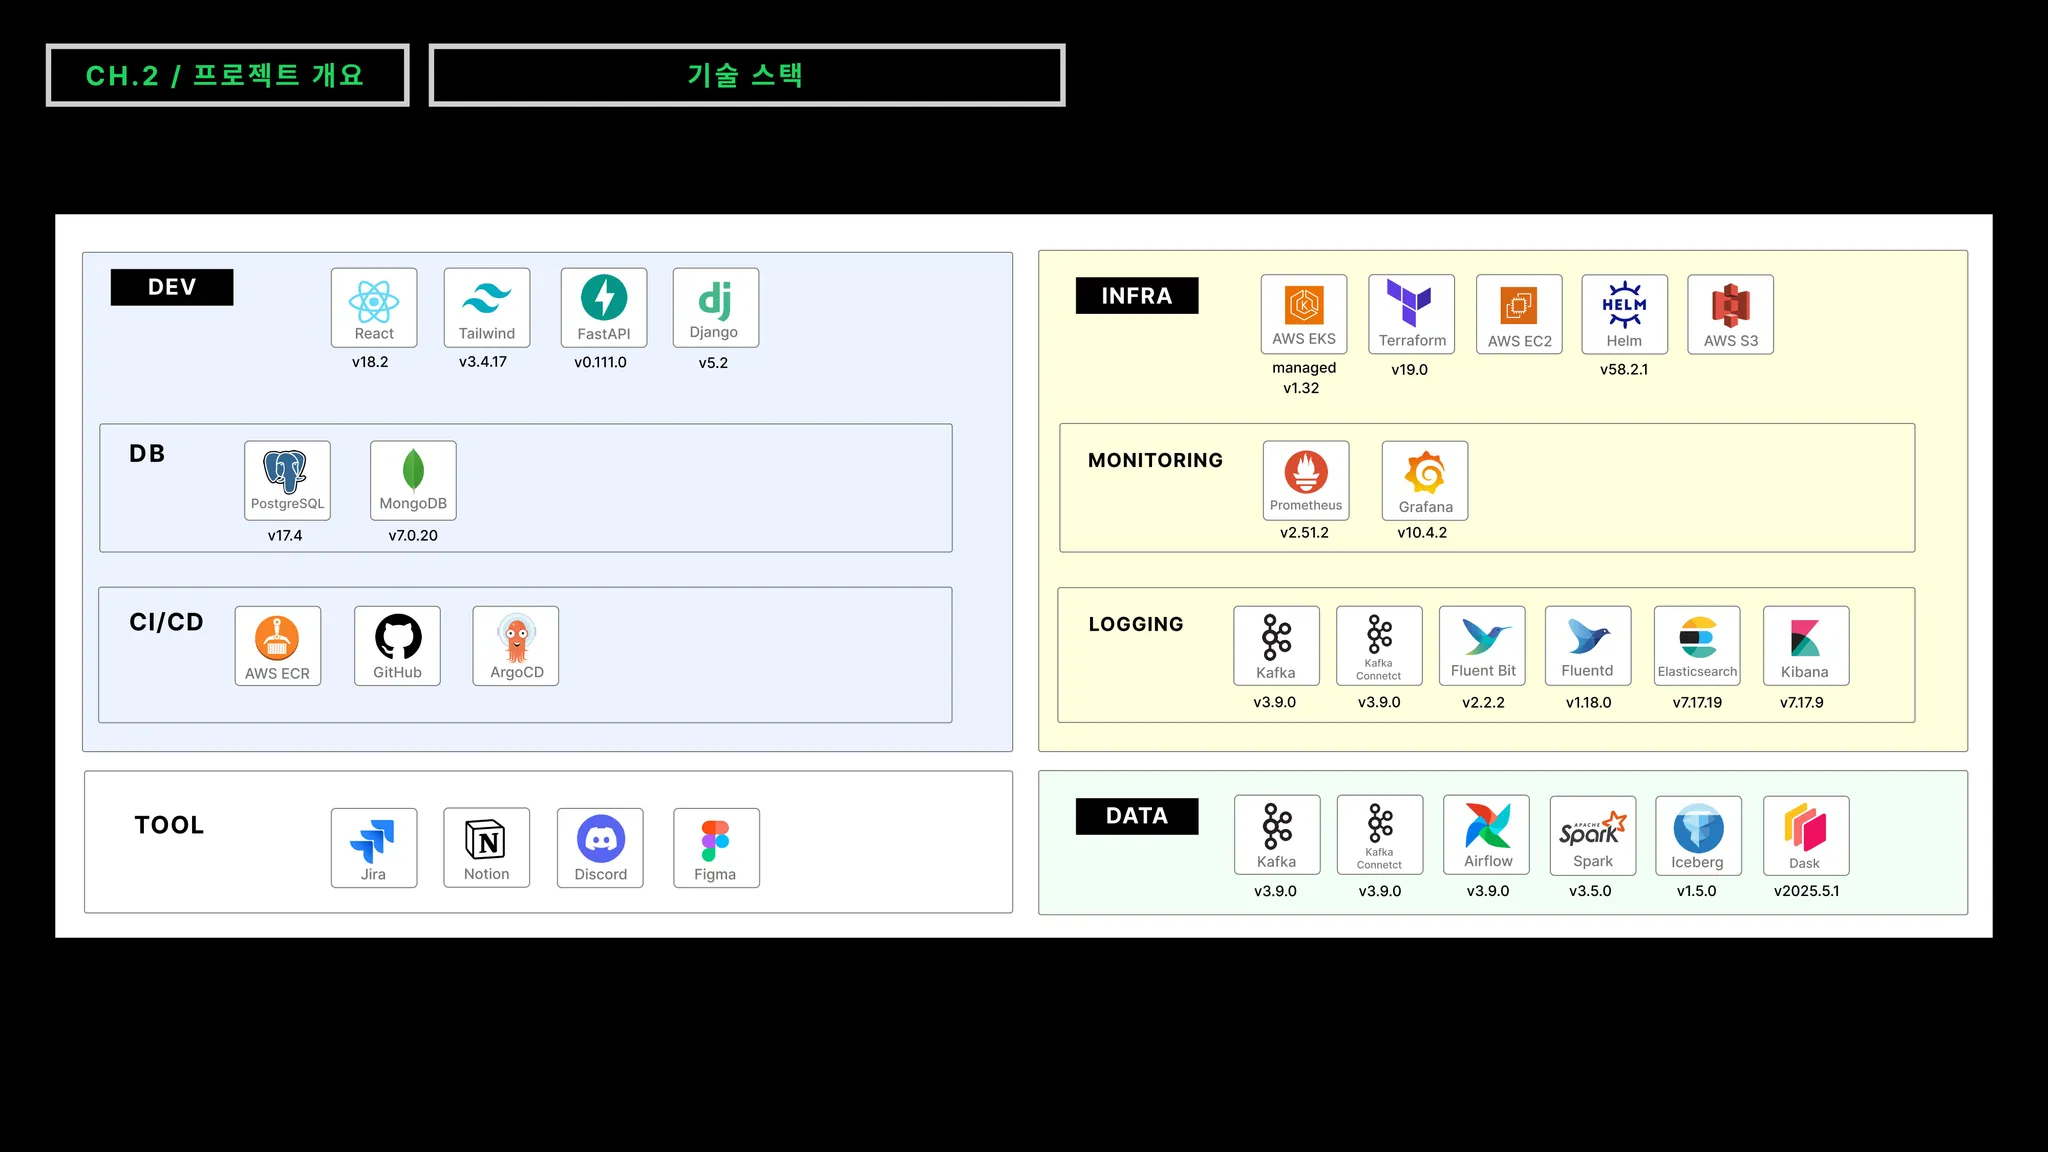Click the Terraform icon

pyautogui.click(x=1412, y=314)
